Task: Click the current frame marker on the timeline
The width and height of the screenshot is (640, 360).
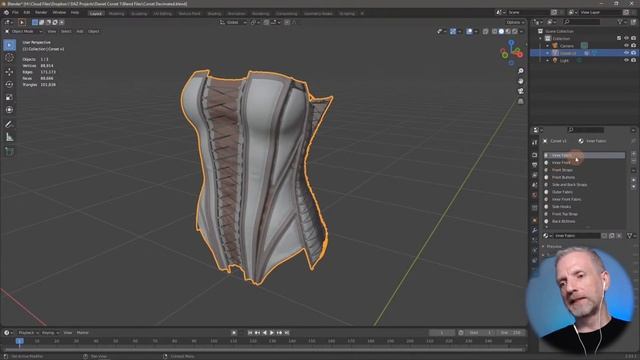Action: [19, 341]
